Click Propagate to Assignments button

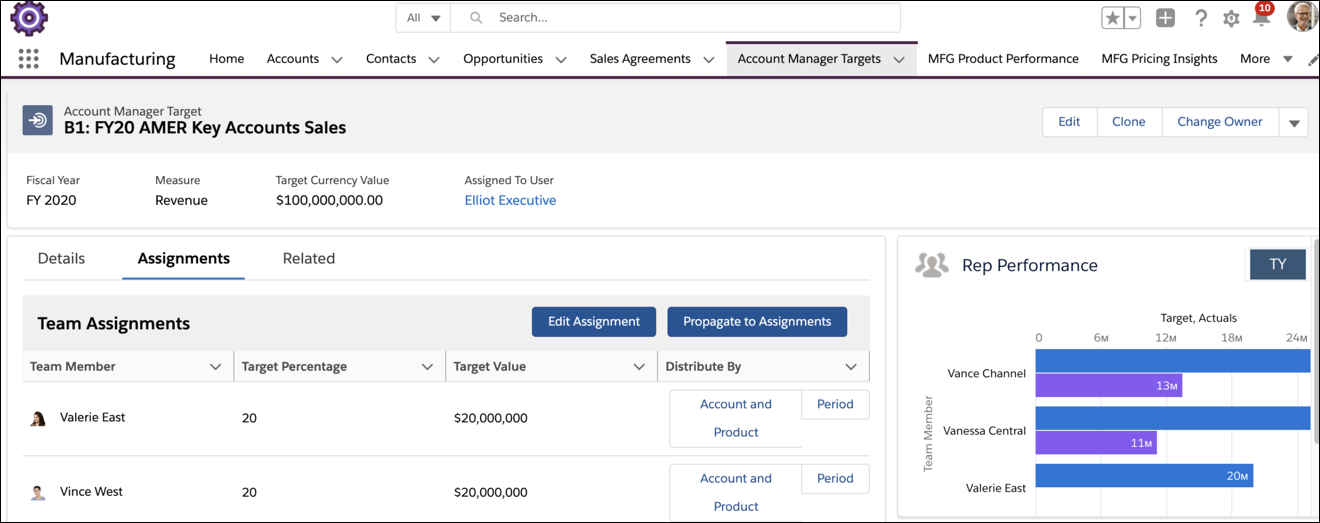click(757, 322)
